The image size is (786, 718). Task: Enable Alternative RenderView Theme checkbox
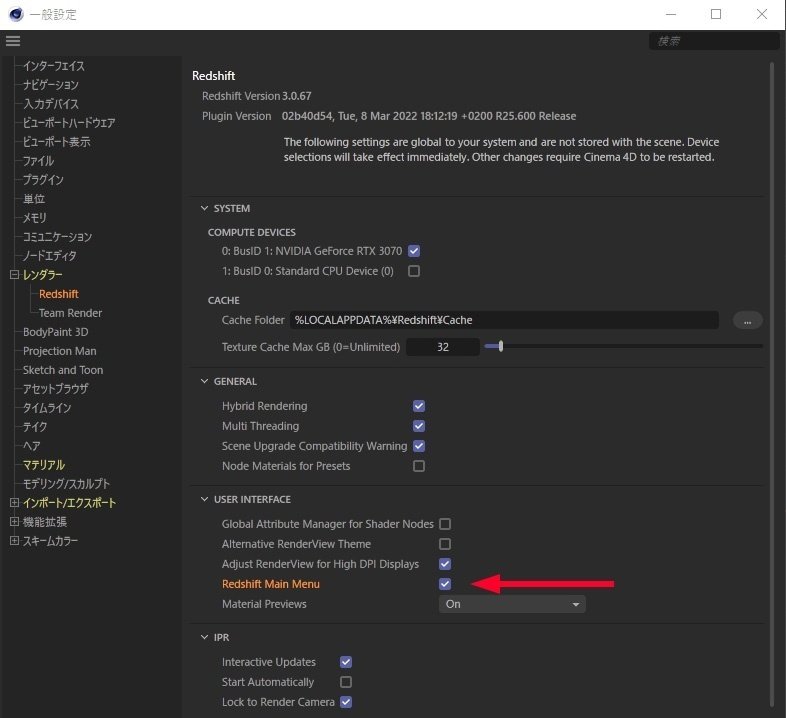[445, 544]
